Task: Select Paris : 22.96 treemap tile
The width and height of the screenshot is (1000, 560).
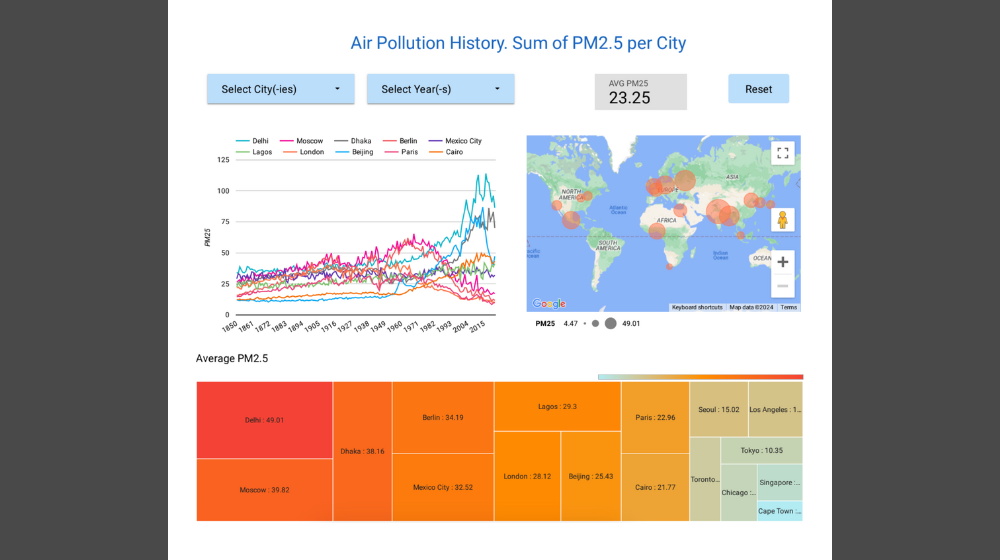Action: (655, 418)
